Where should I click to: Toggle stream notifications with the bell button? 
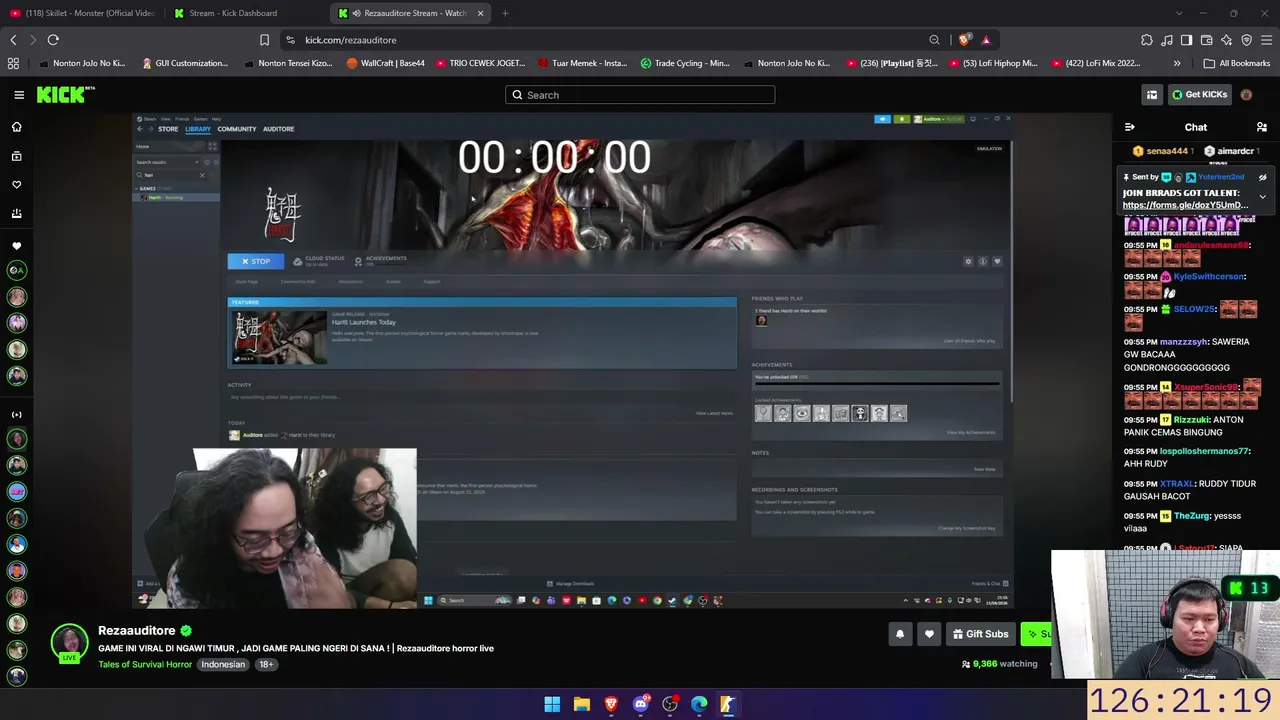900,634
